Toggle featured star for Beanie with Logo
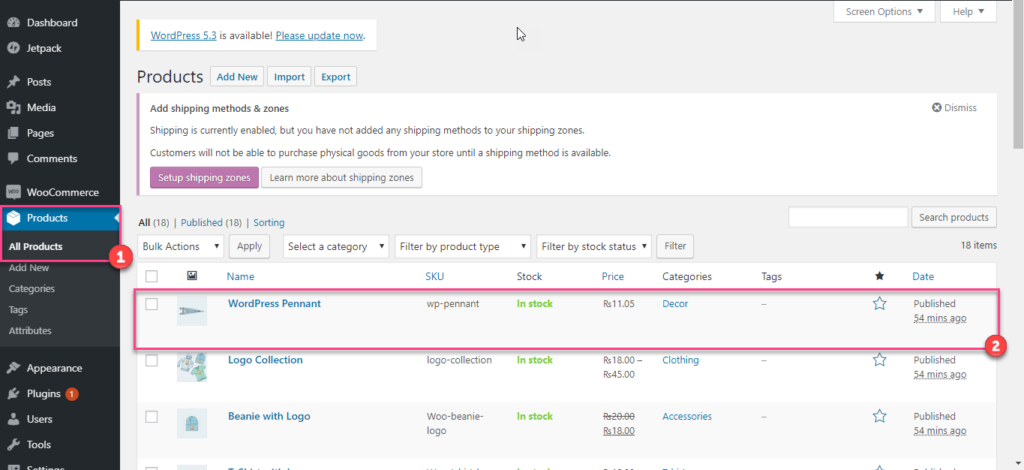The width and height of the screenshot is (1024, 470). click(x=880, y=416)
